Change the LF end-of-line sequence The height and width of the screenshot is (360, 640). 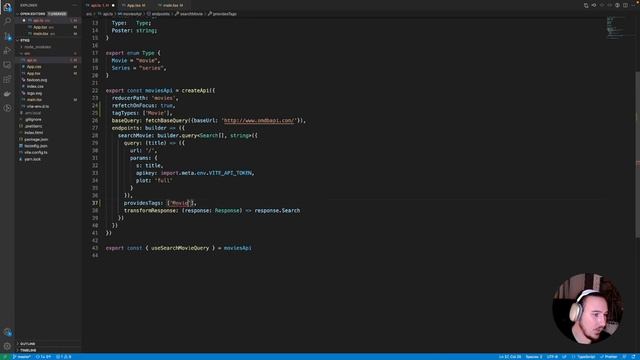click(564, 357)
